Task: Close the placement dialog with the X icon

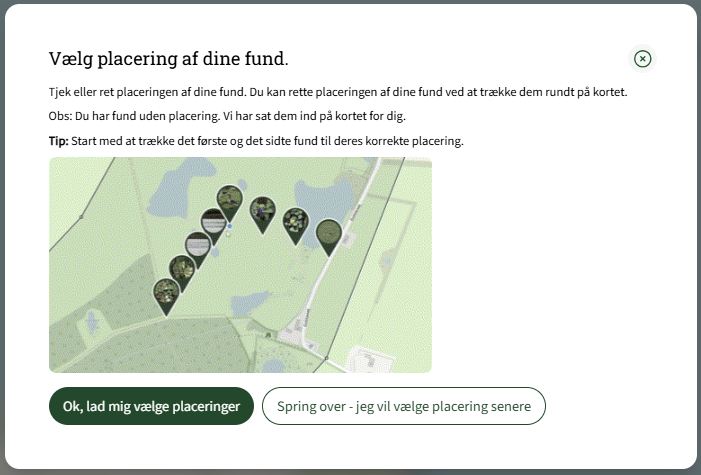Action: coord(643,59)
